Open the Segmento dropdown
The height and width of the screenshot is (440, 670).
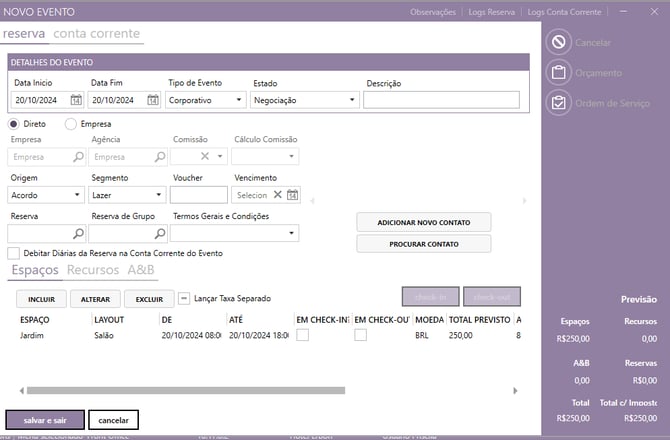coord(159,195)
